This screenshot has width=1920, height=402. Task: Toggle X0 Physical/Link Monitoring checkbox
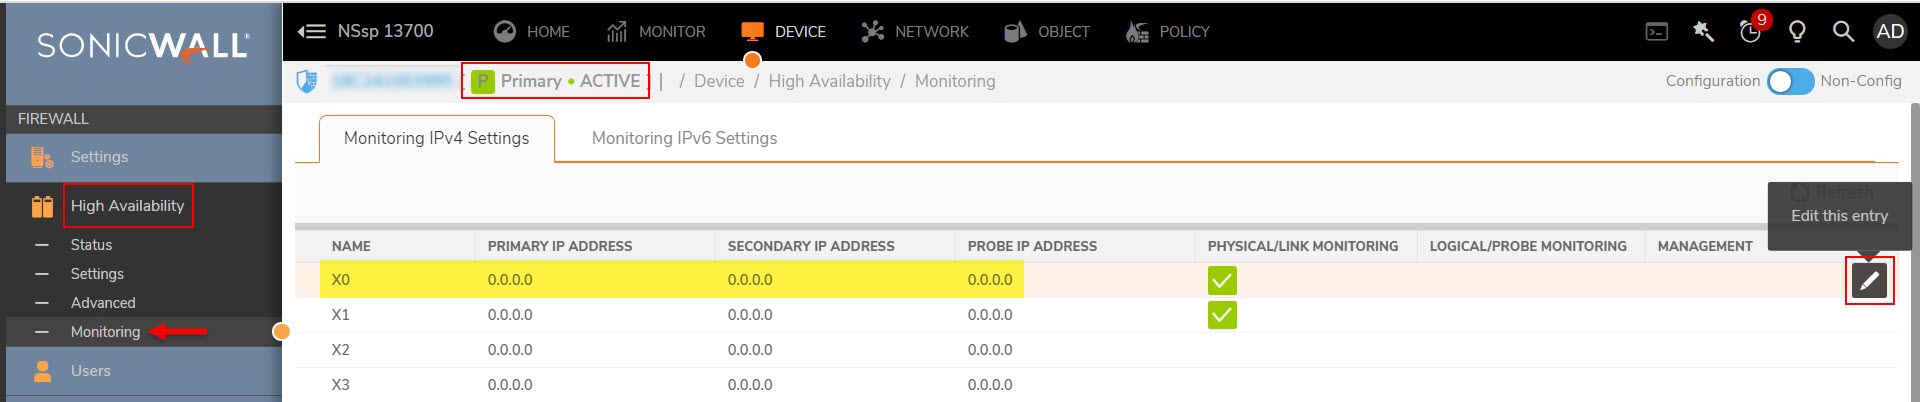(1222, 281)
